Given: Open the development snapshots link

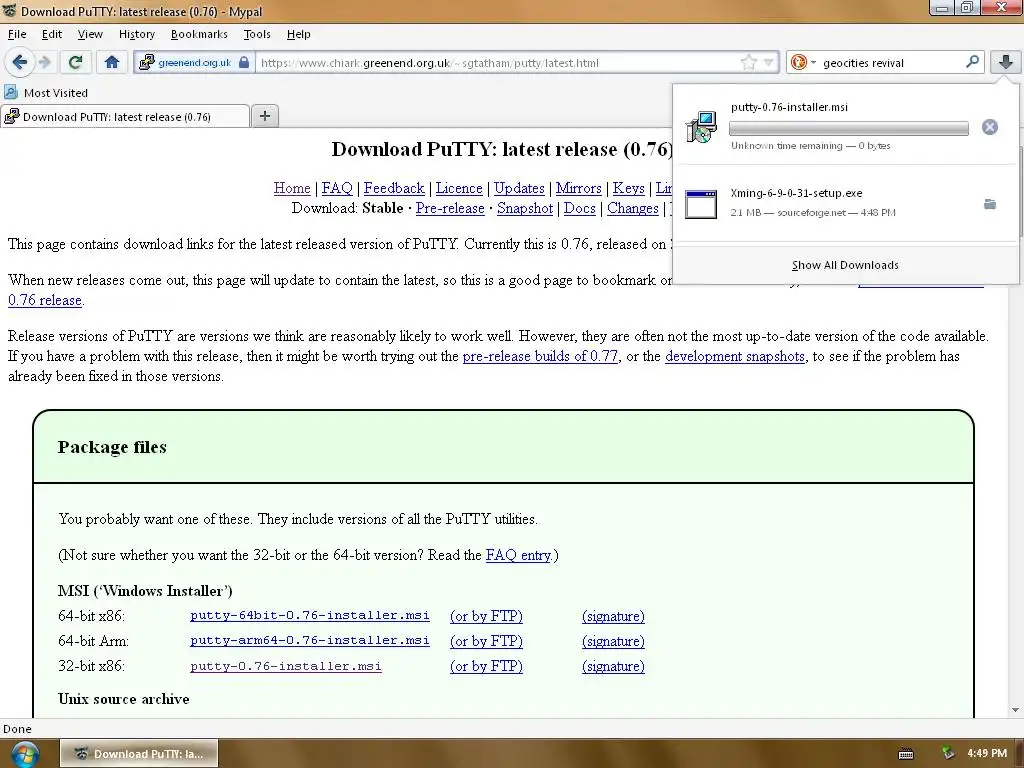Looking at the screenshot, I should [x=735, y=356].
